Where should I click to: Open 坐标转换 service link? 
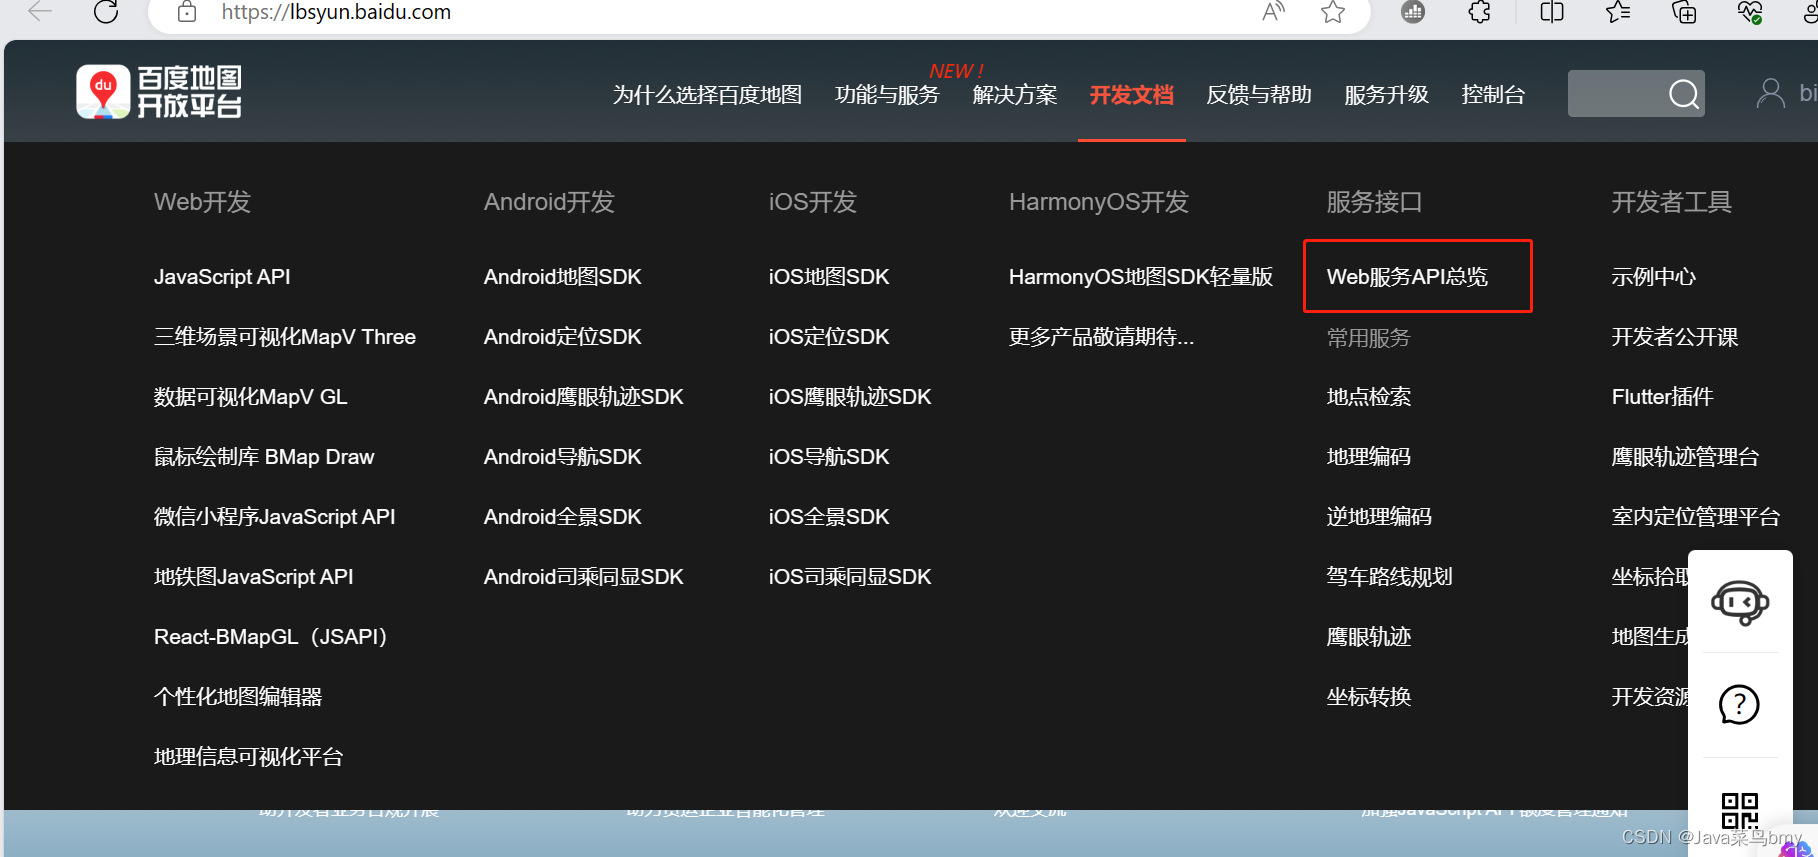(1369, 697)
